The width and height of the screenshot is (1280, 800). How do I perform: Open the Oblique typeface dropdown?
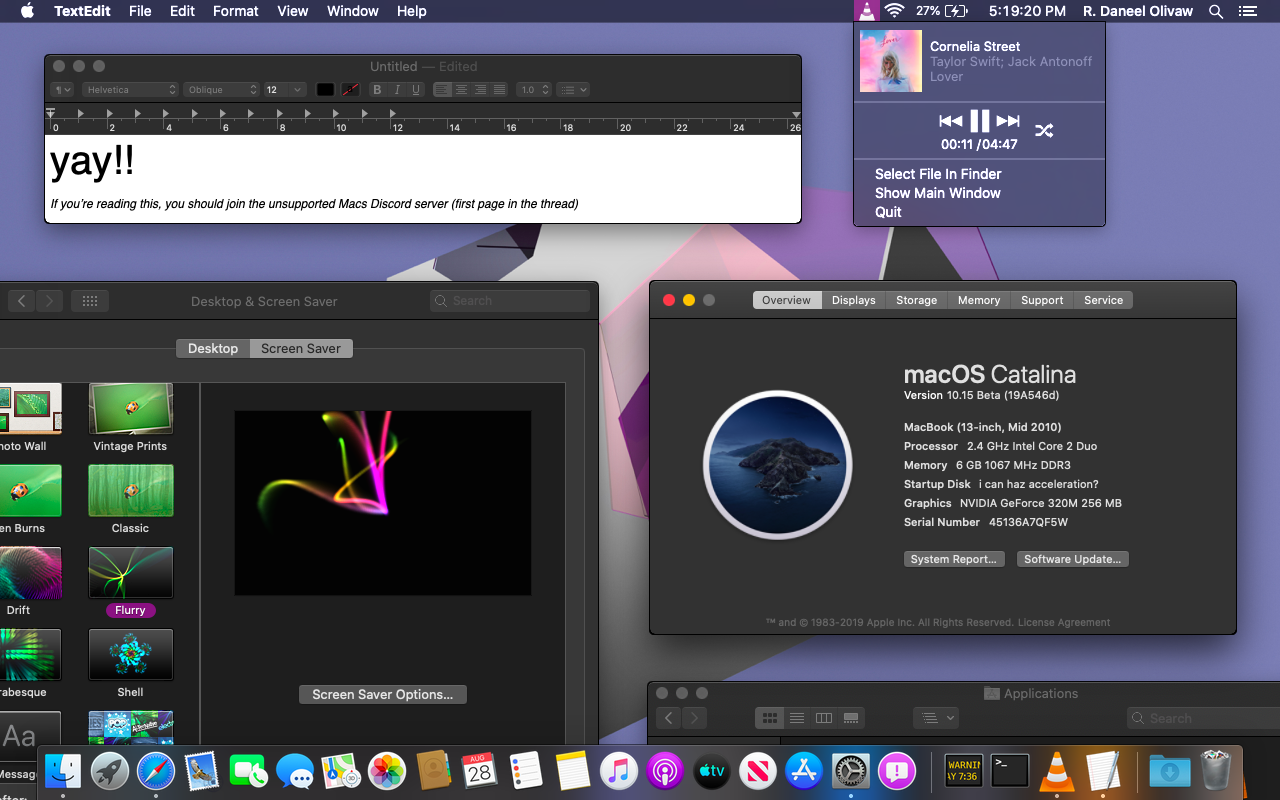click(x=221, y=90)
